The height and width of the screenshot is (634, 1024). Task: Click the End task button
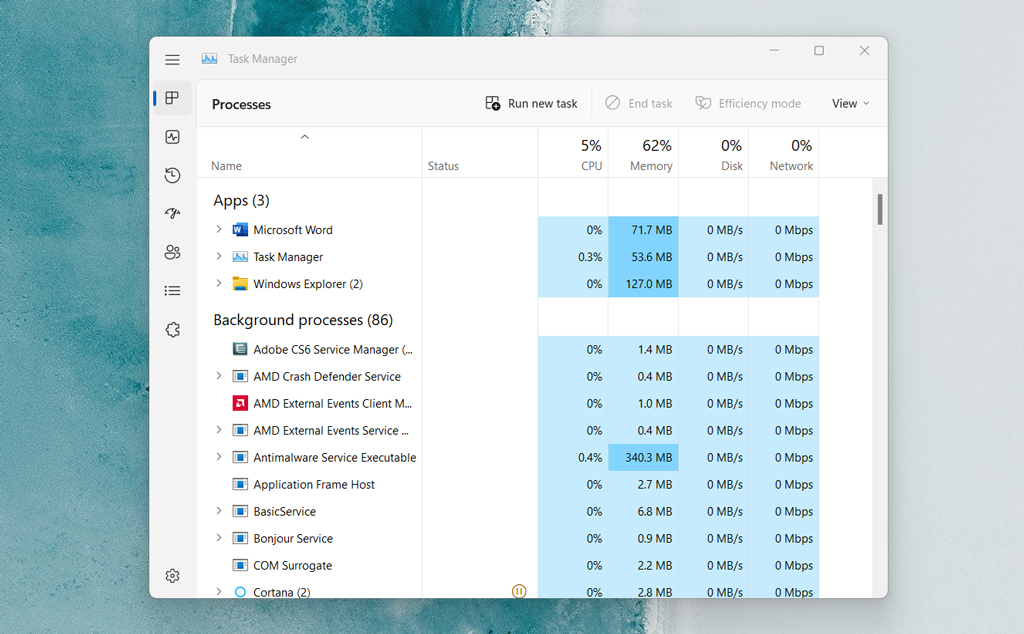(x=638, y=103)
